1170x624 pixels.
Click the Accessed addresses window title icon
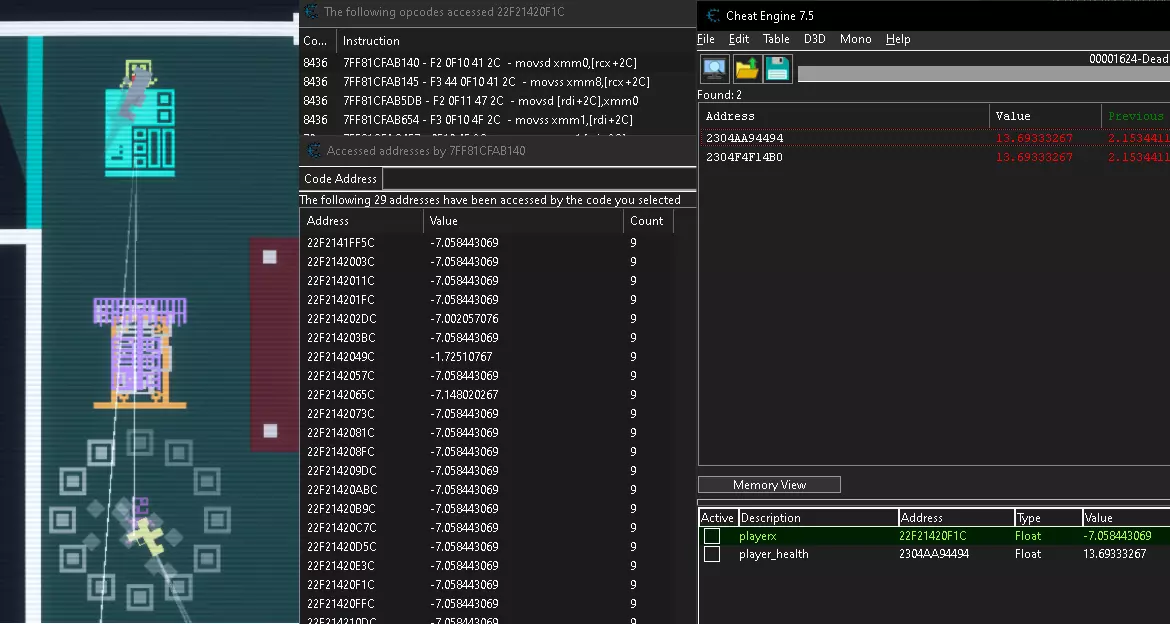point(313,151)
